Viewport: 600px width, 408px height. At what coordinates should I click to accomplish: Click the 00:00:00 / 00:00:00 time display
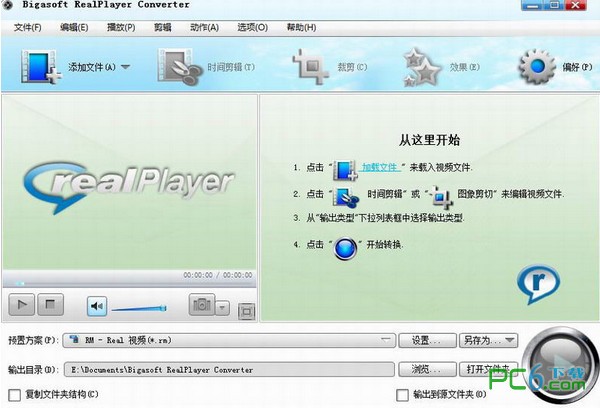[x=217, y=275]
